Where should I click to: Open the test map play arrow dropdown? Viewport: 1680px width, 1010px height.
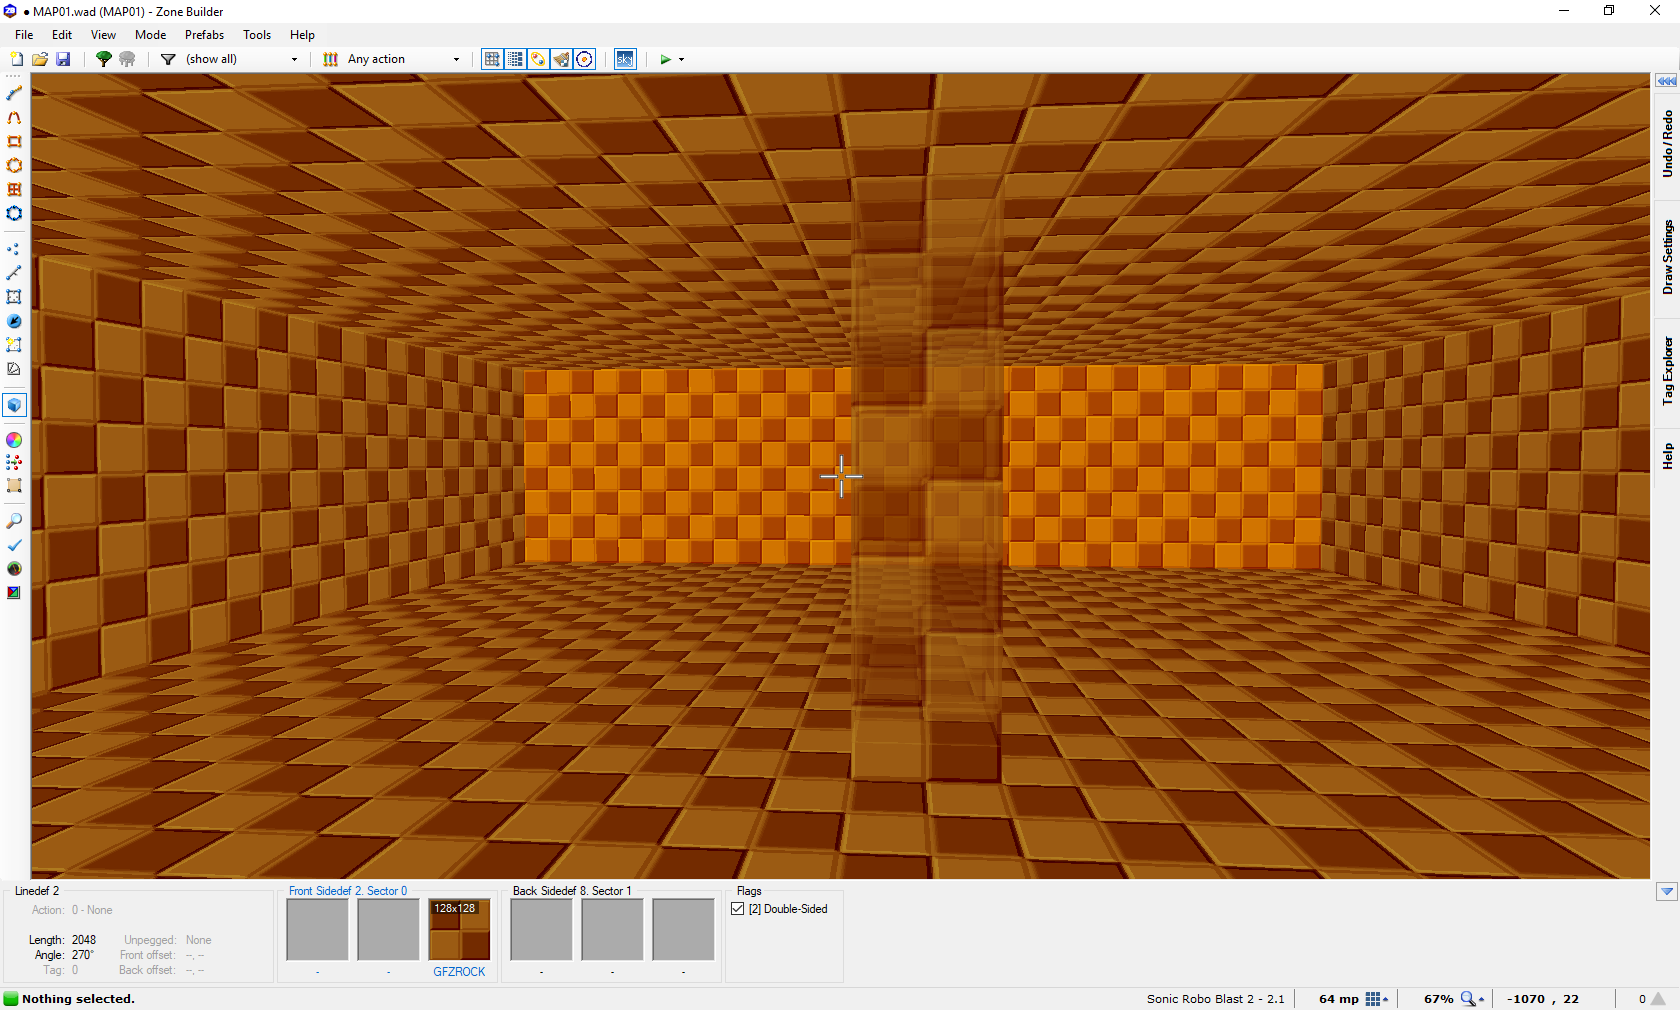[682, 59]
